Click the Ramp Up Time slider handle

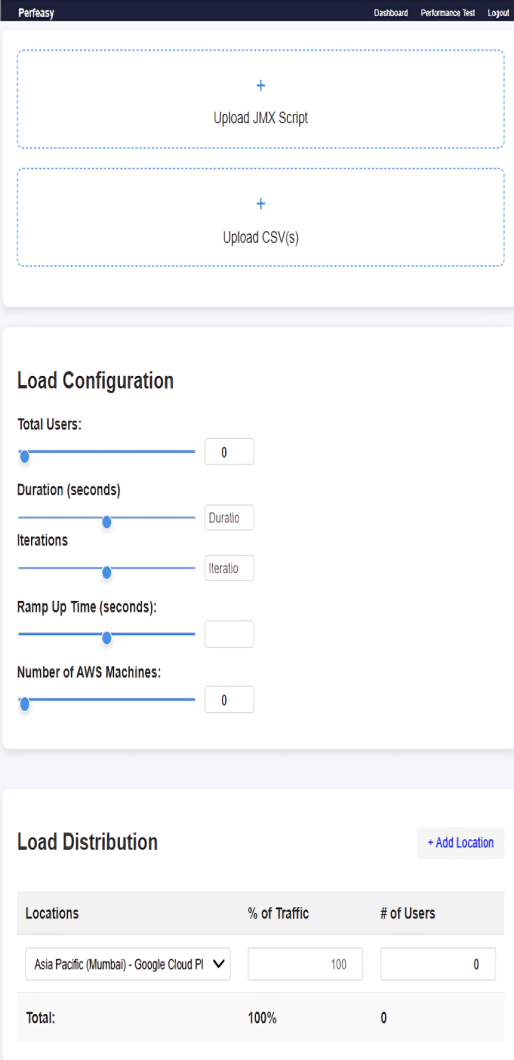coord(106,637)
